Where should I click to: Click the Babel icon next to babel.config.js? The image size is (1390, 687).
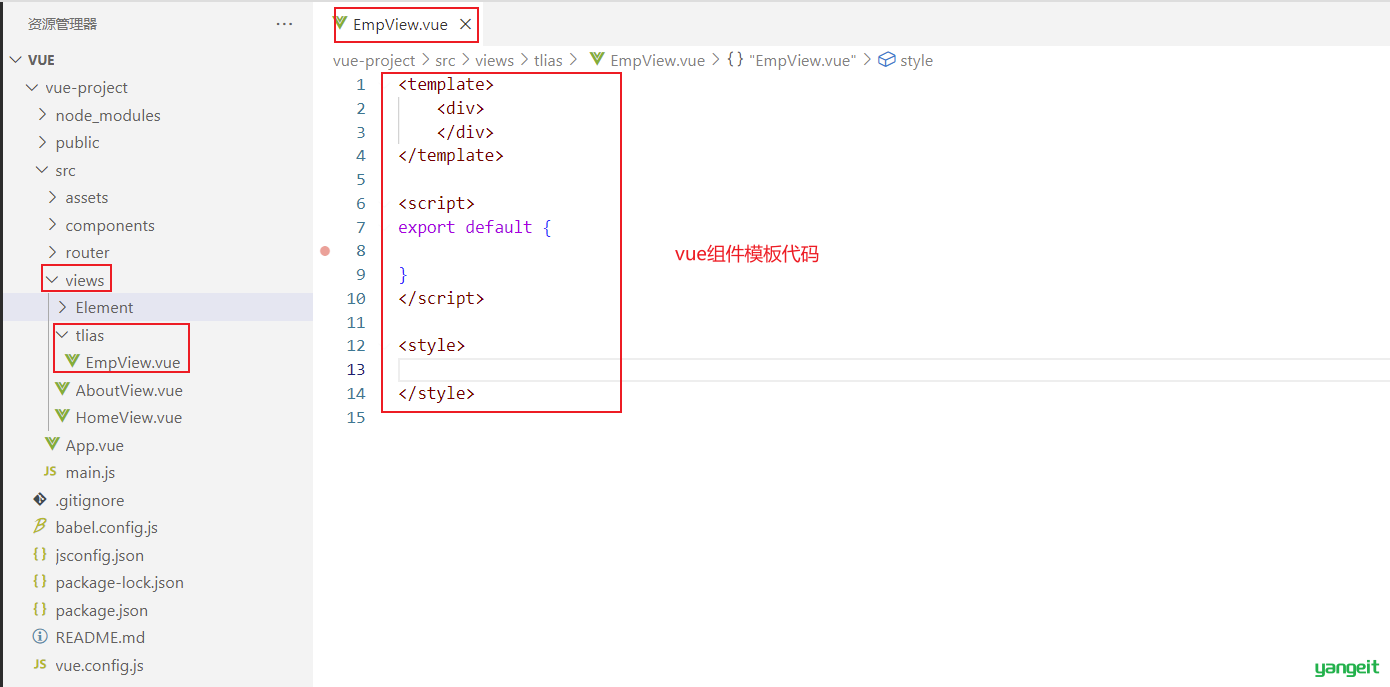(40, 526)
